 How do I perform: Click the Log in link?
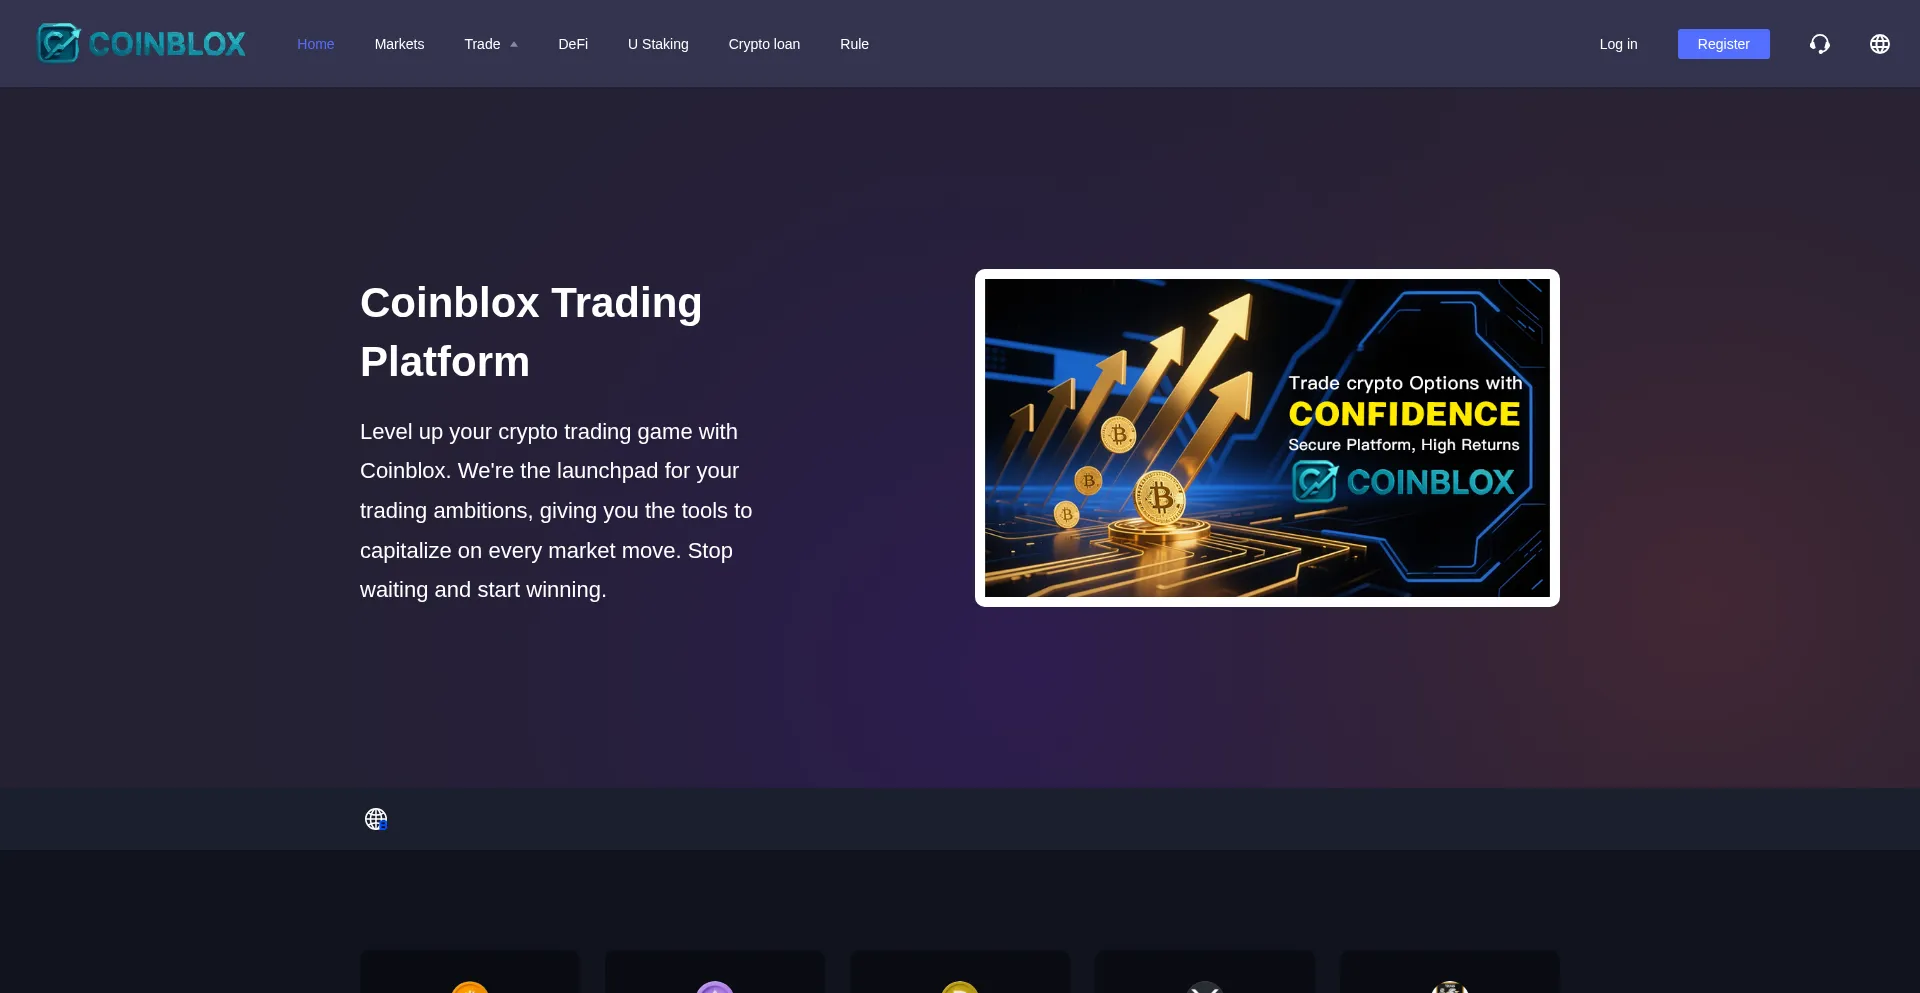(1618, 44)
